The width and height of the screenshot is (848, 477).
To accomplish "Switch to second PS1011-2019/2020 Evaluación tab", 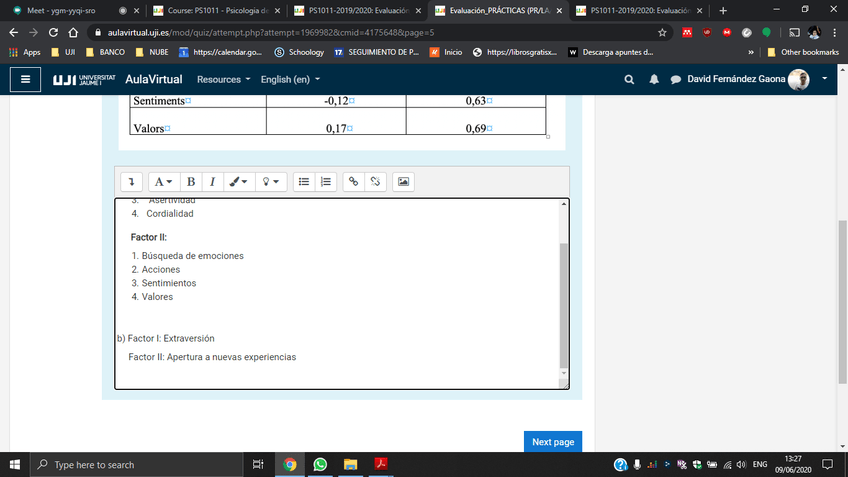I will point(357,10).
